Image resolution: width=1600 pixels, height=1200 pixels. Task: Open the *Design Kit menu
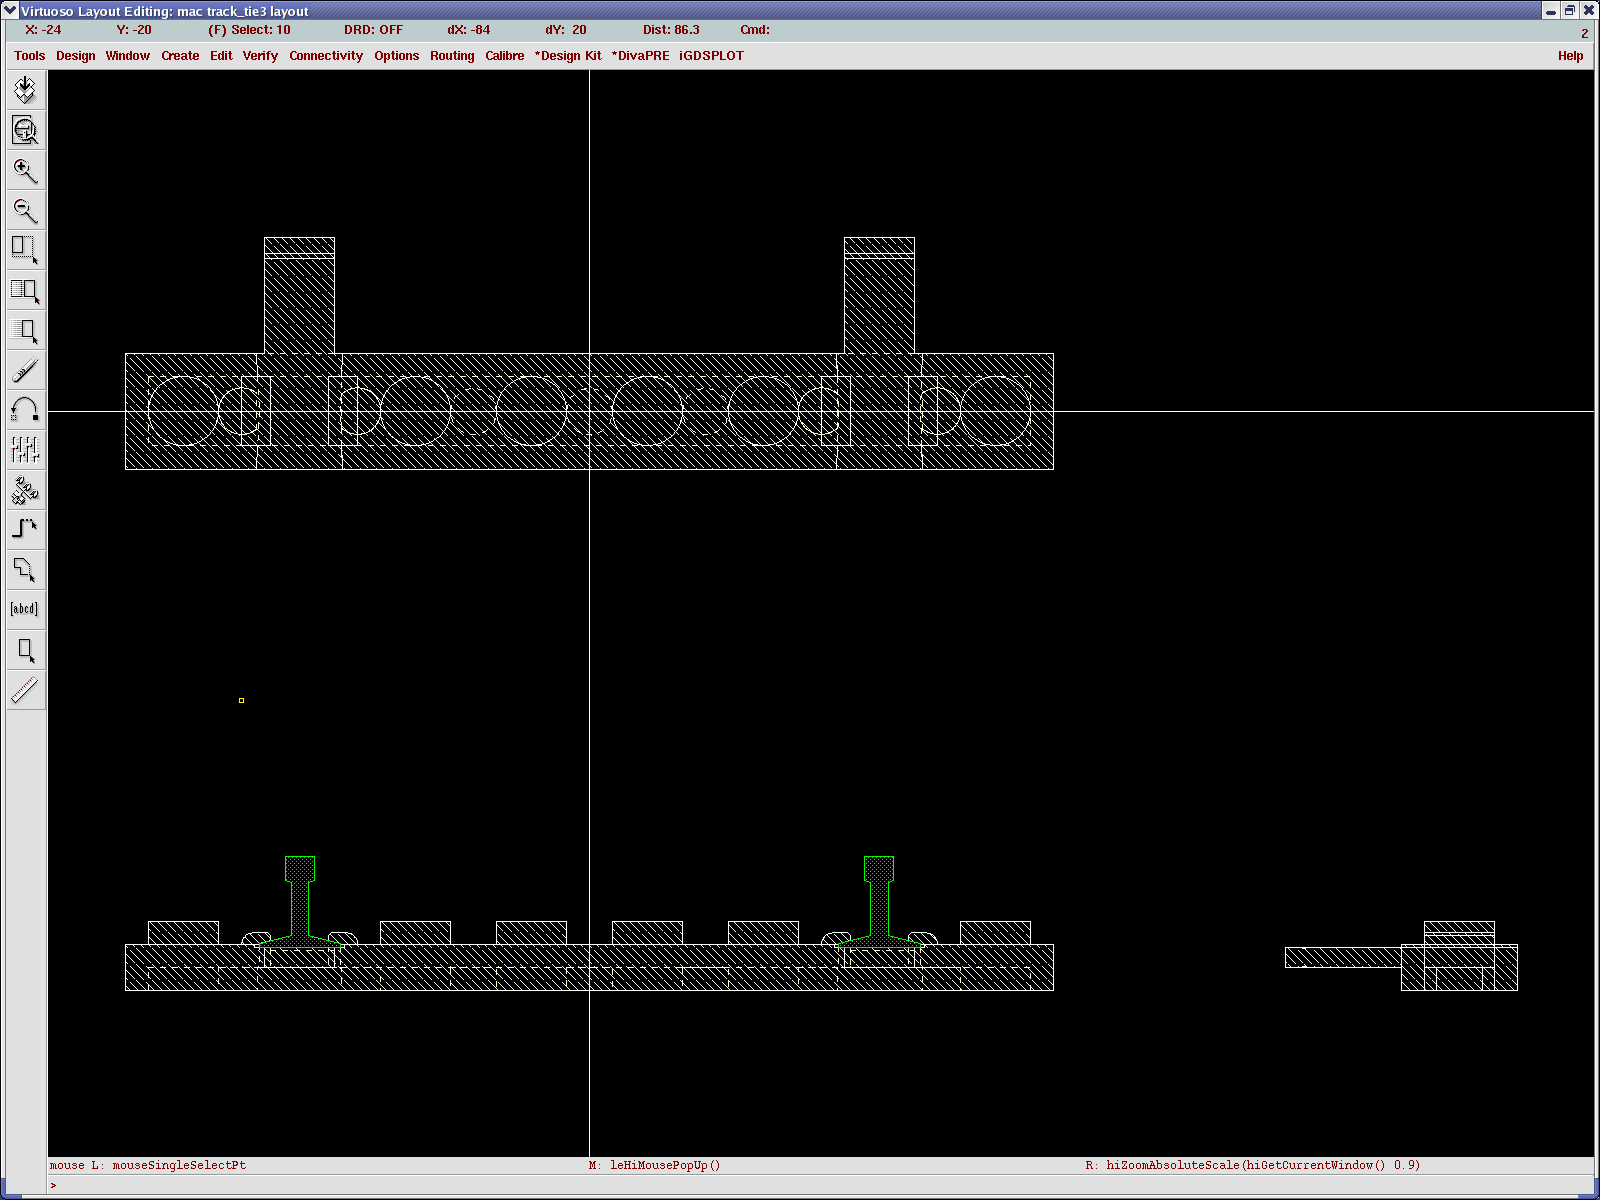coord(568,56)
